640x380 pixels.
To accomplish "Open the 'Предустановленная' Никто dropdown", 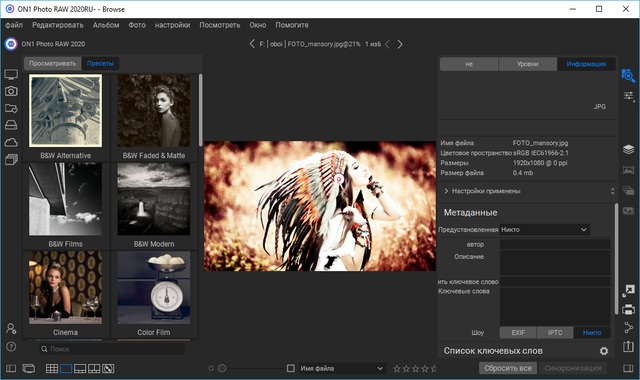I will 545,230.
